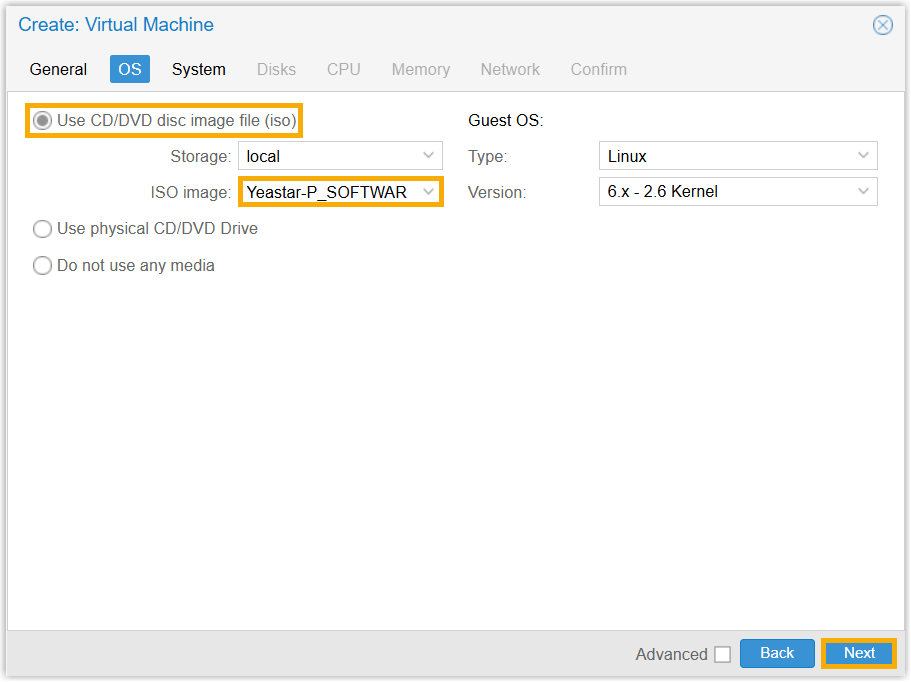911x682 pixels.
Task: Switch to the General tab
Action: (x=58, y=69)
